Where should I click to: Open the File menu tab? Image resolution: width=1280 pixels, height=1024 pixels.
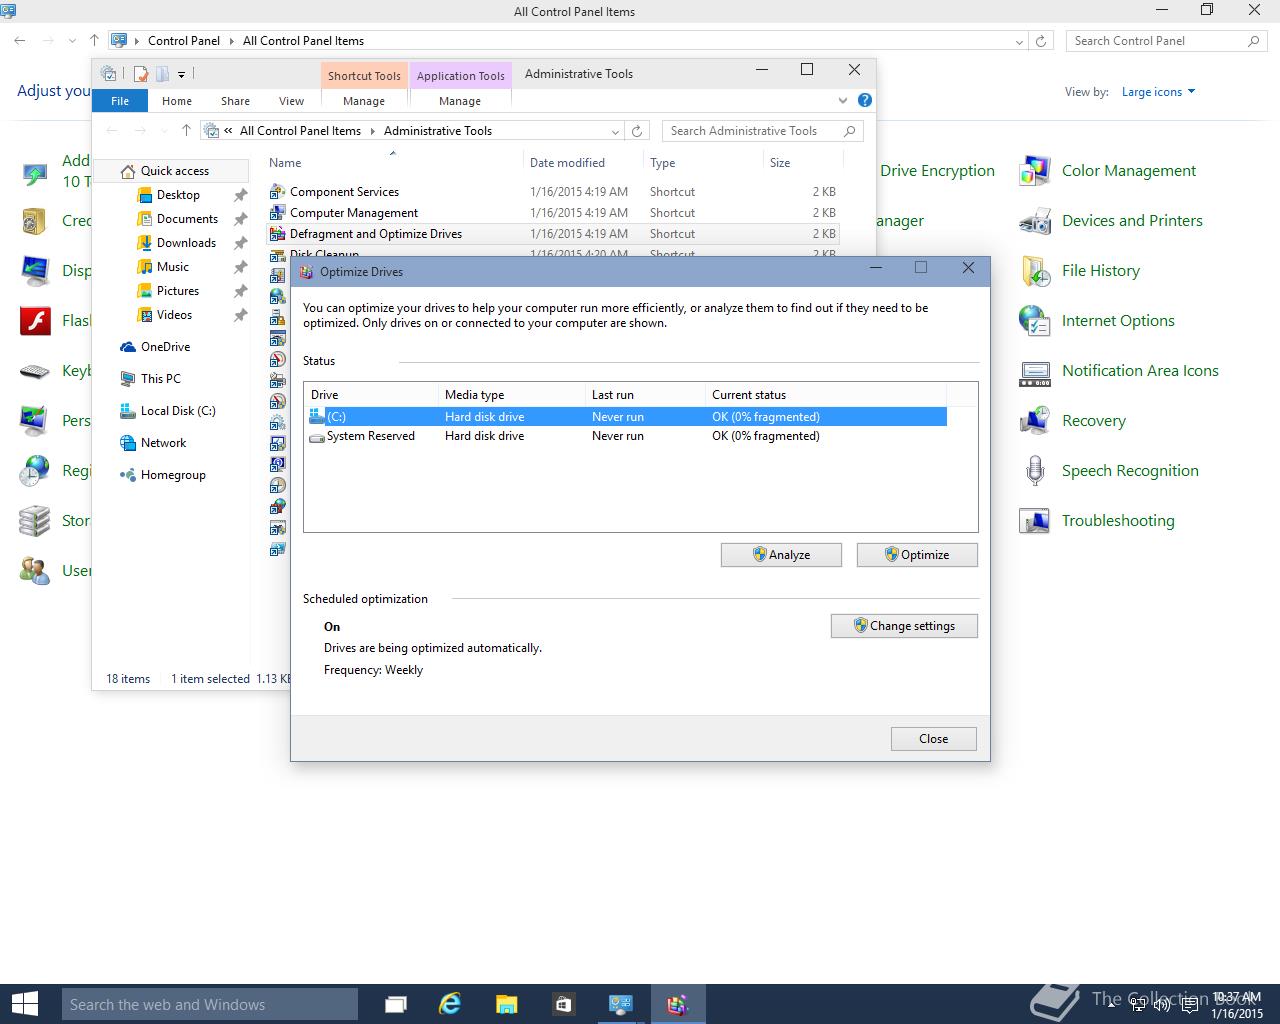tap(120, 101)
